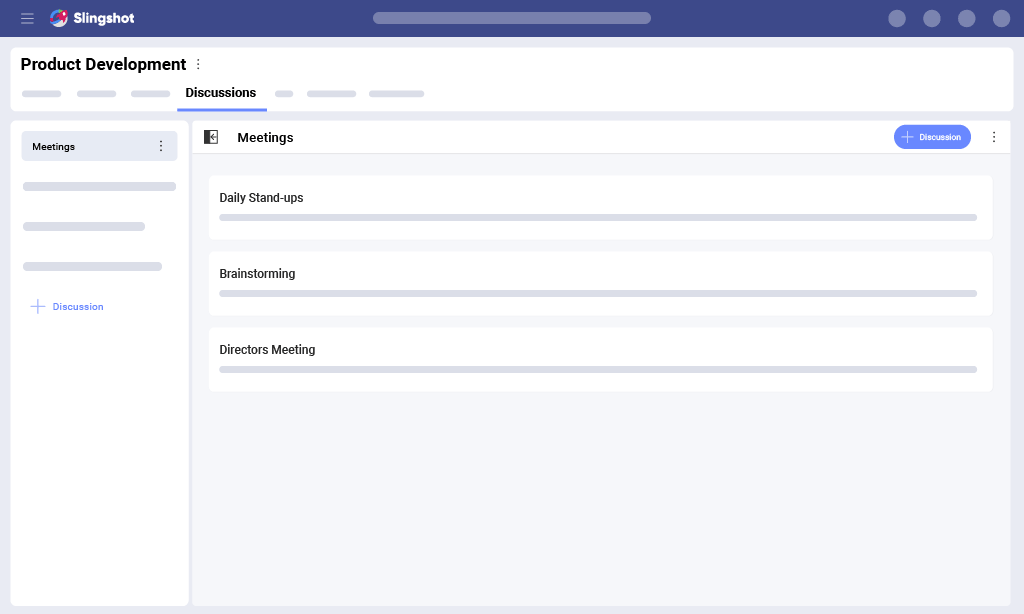Open the Brainstorming discussion

pyautogui.click(x=599, y=283)
